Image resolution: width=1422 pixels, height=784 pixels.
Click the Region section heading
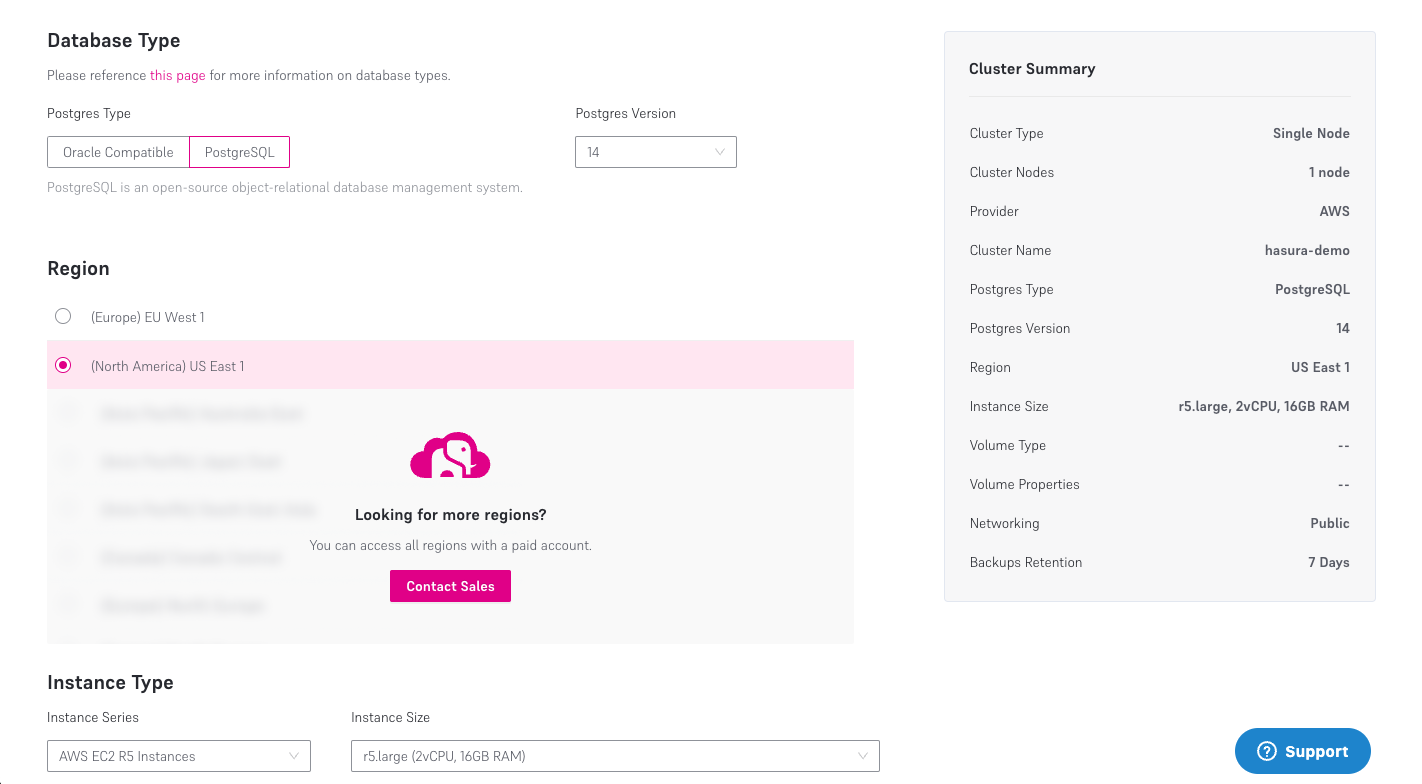(78, 268)
